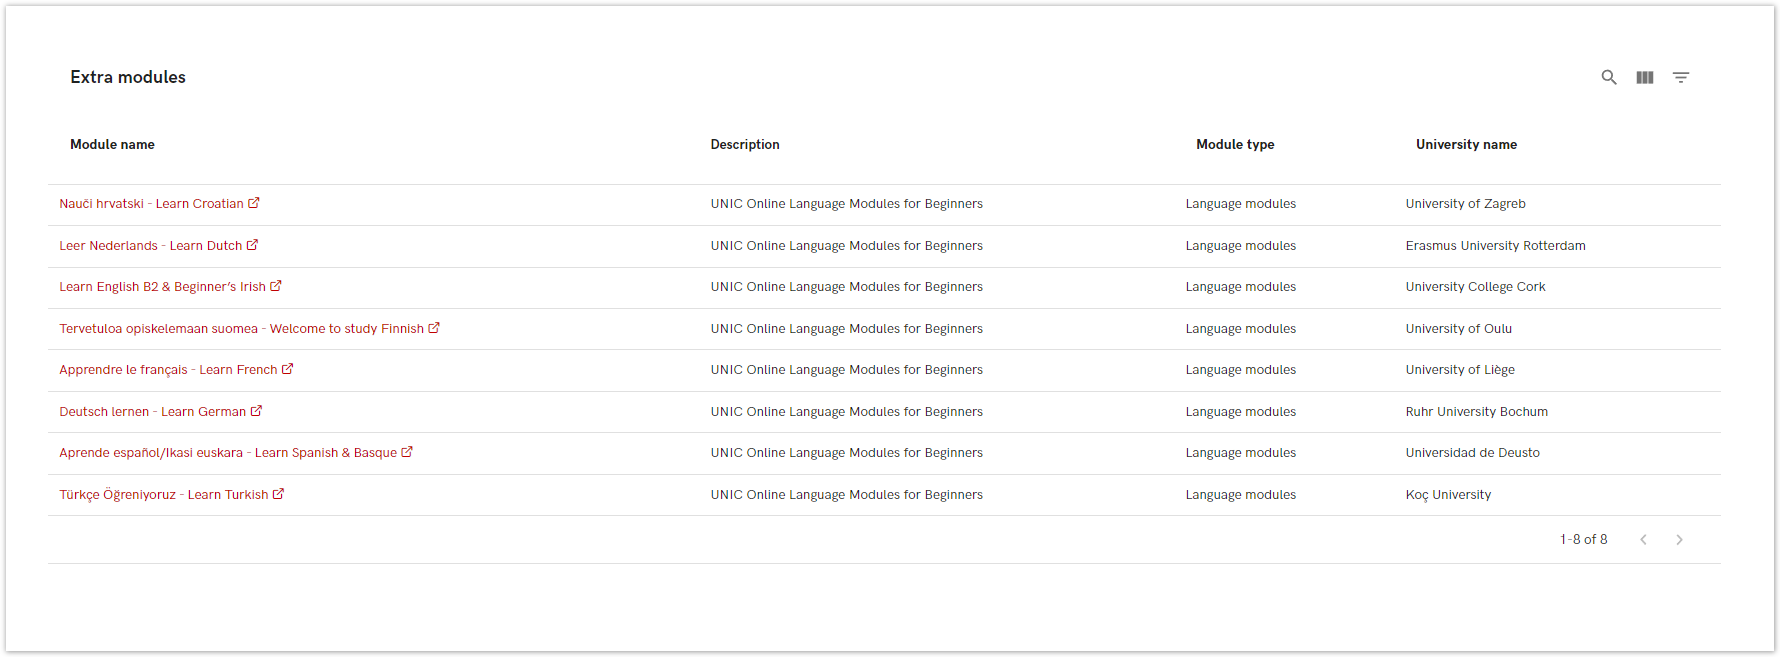The width and height of the screenshot is (1780, 657).
Task: Open the table search icon
Action: (1608, 77)
